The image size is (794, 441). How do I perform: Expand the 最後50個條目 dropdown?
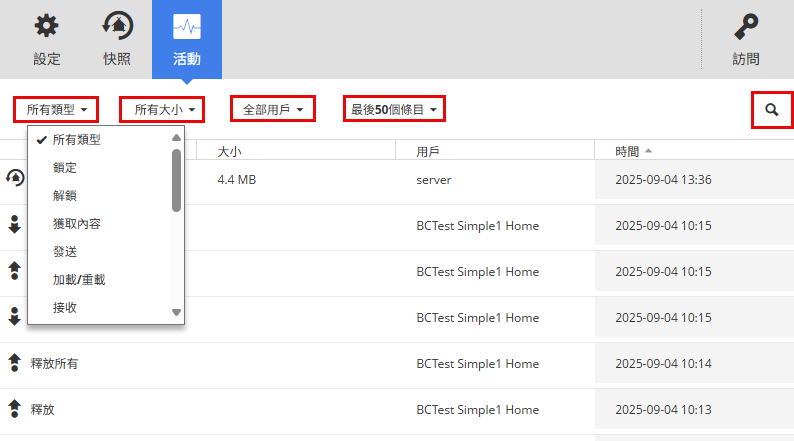click(394, 109)
